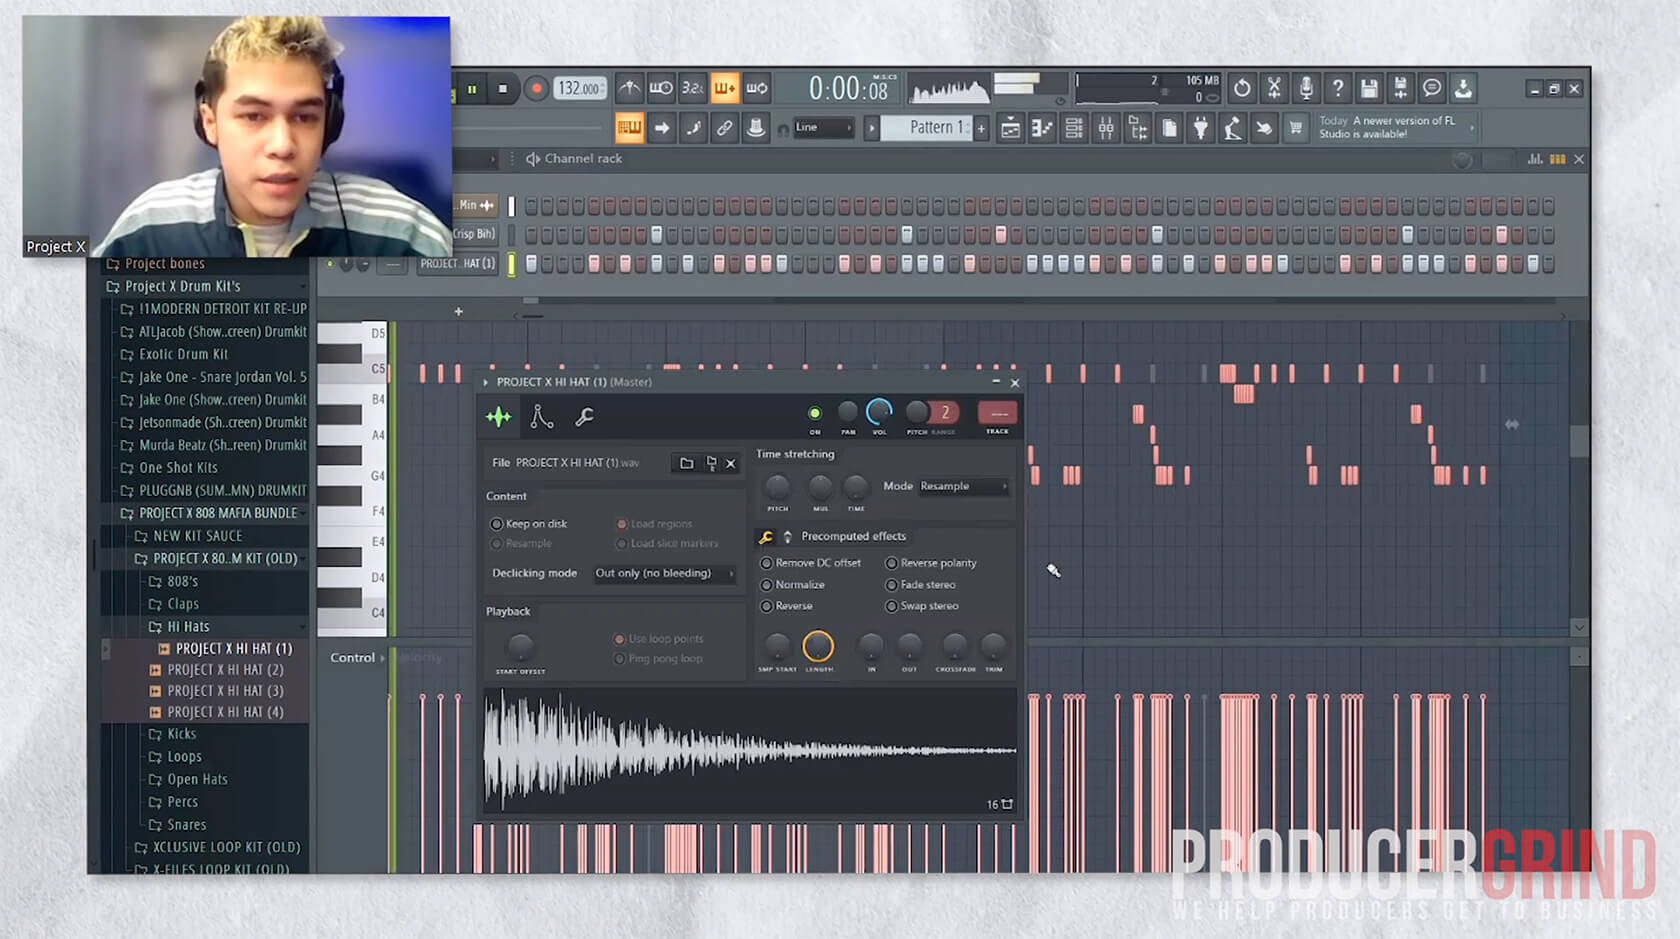Toggle channel rack graph editor icon
The width and height of the screenshot is (1680, 939).
coord(1534,159)
